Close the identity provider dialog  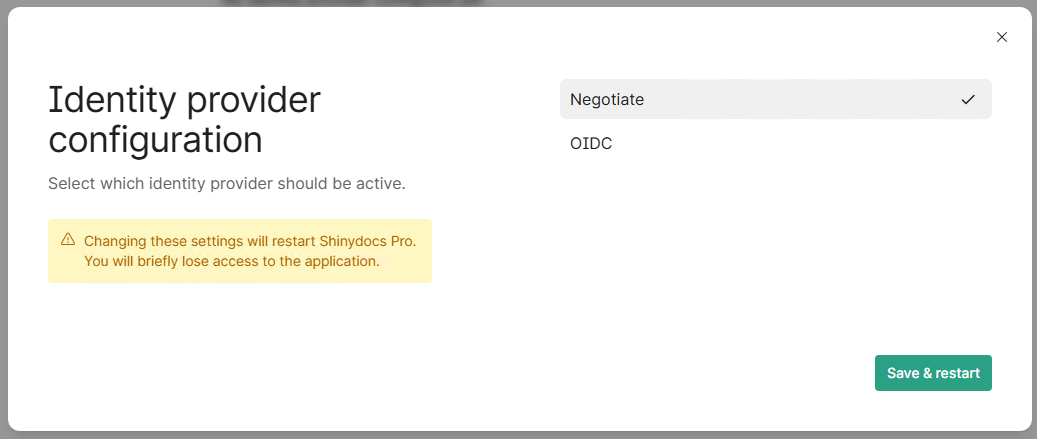pos(1002,37)
